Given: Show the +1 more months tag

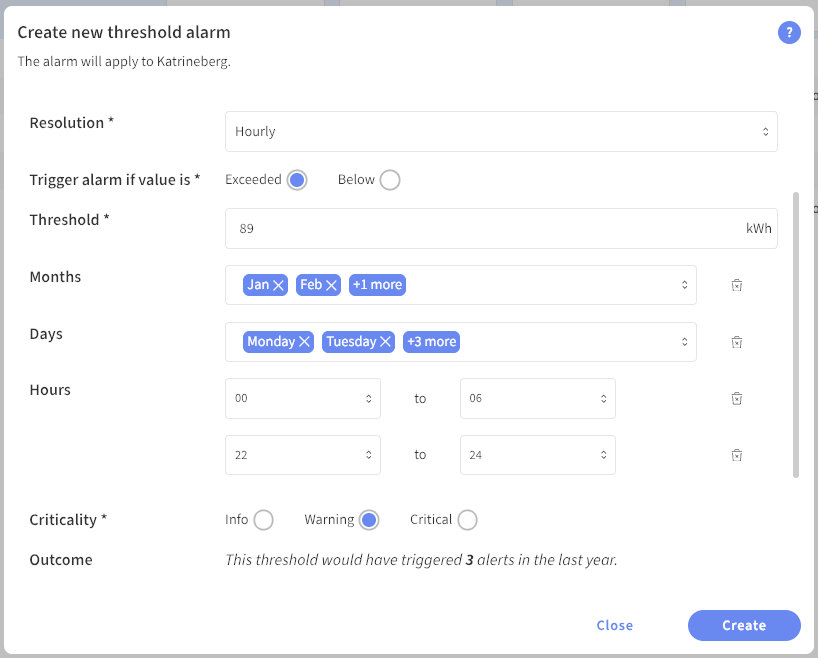Looking at the screenshot, I should (377, 285).
